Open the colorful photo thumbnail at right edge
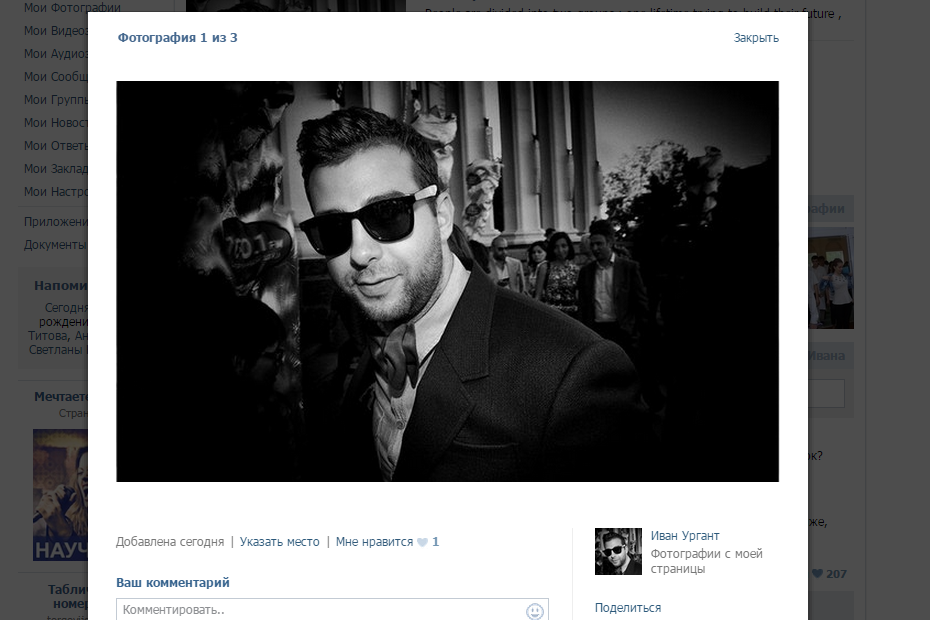This screenshot has width=930, height=620. 831,278
